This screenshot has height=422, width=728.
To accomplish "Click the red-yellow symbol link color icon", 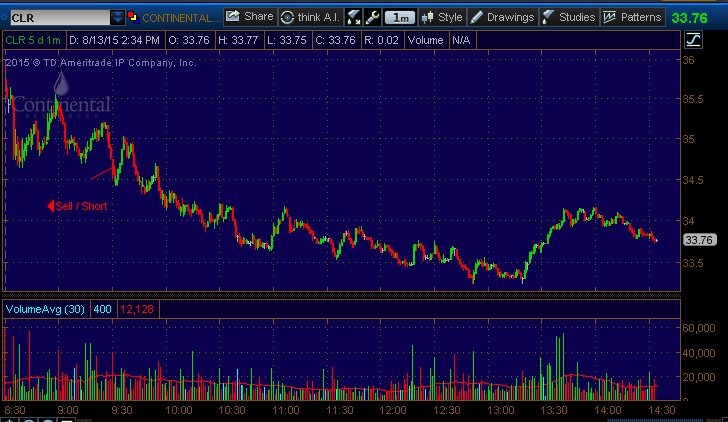I will (133, 18).
